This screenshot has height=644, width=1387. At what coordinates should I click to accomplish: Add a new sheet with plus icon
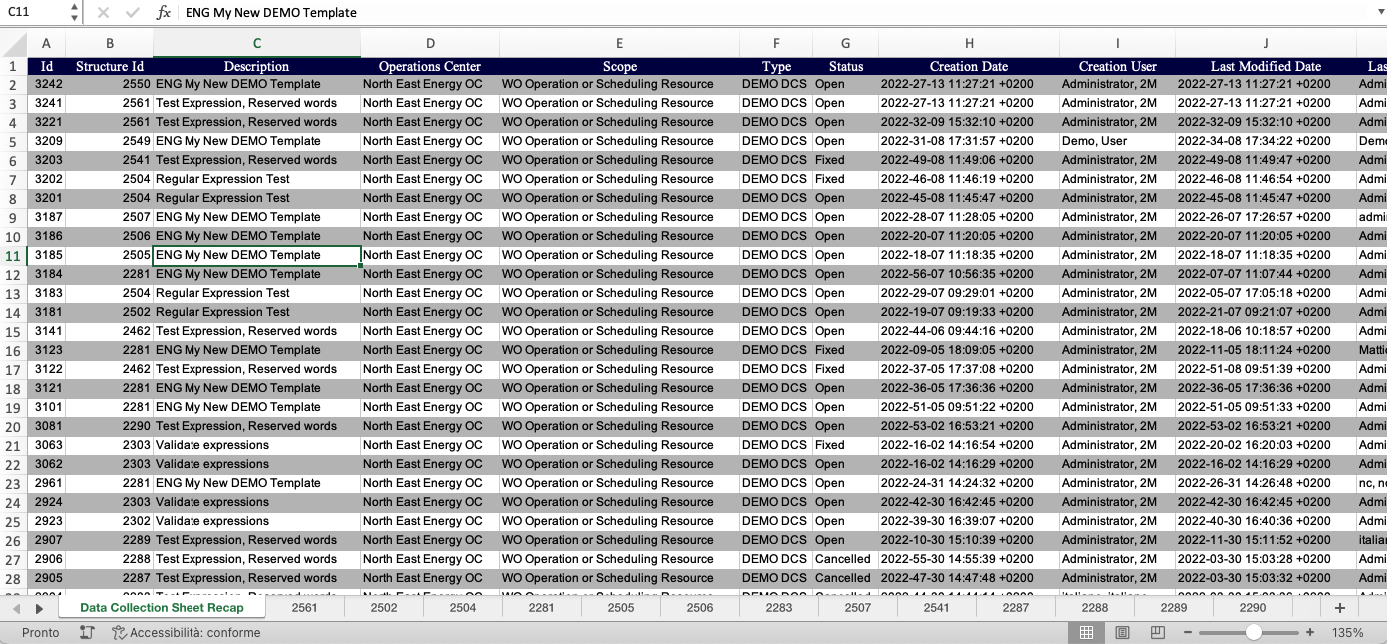coord(1339,608)
